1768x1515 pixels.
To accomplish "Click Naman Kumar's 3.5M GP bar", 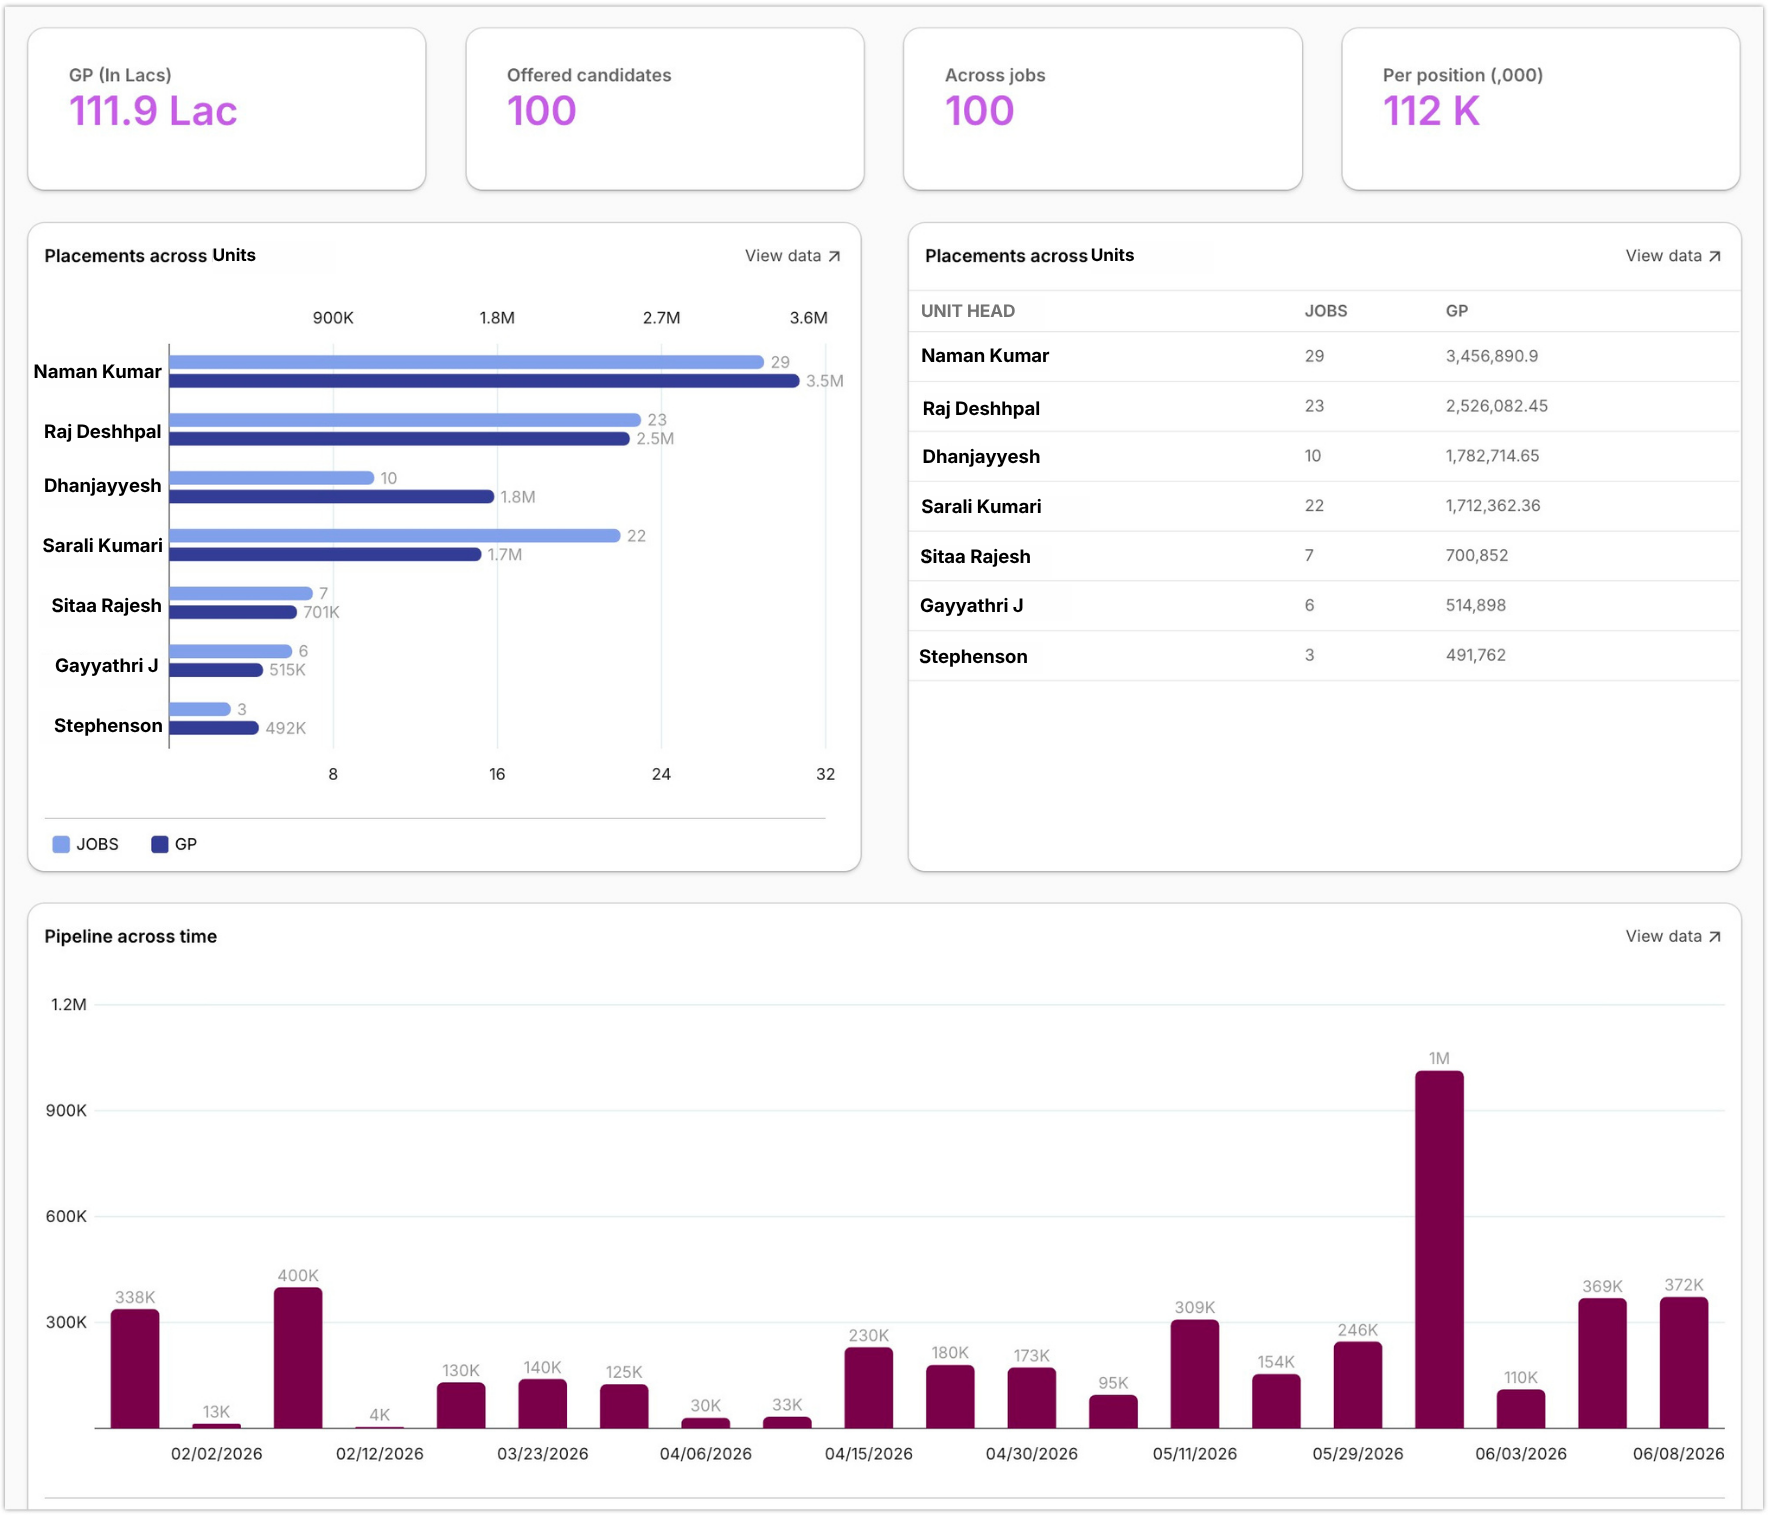I will coord(484,381).
